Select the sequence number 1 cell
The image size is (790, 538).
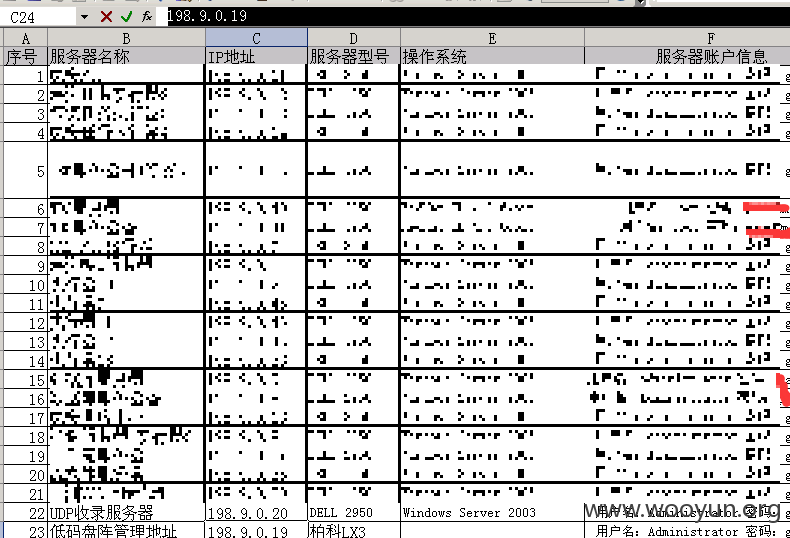coord(26,75)
